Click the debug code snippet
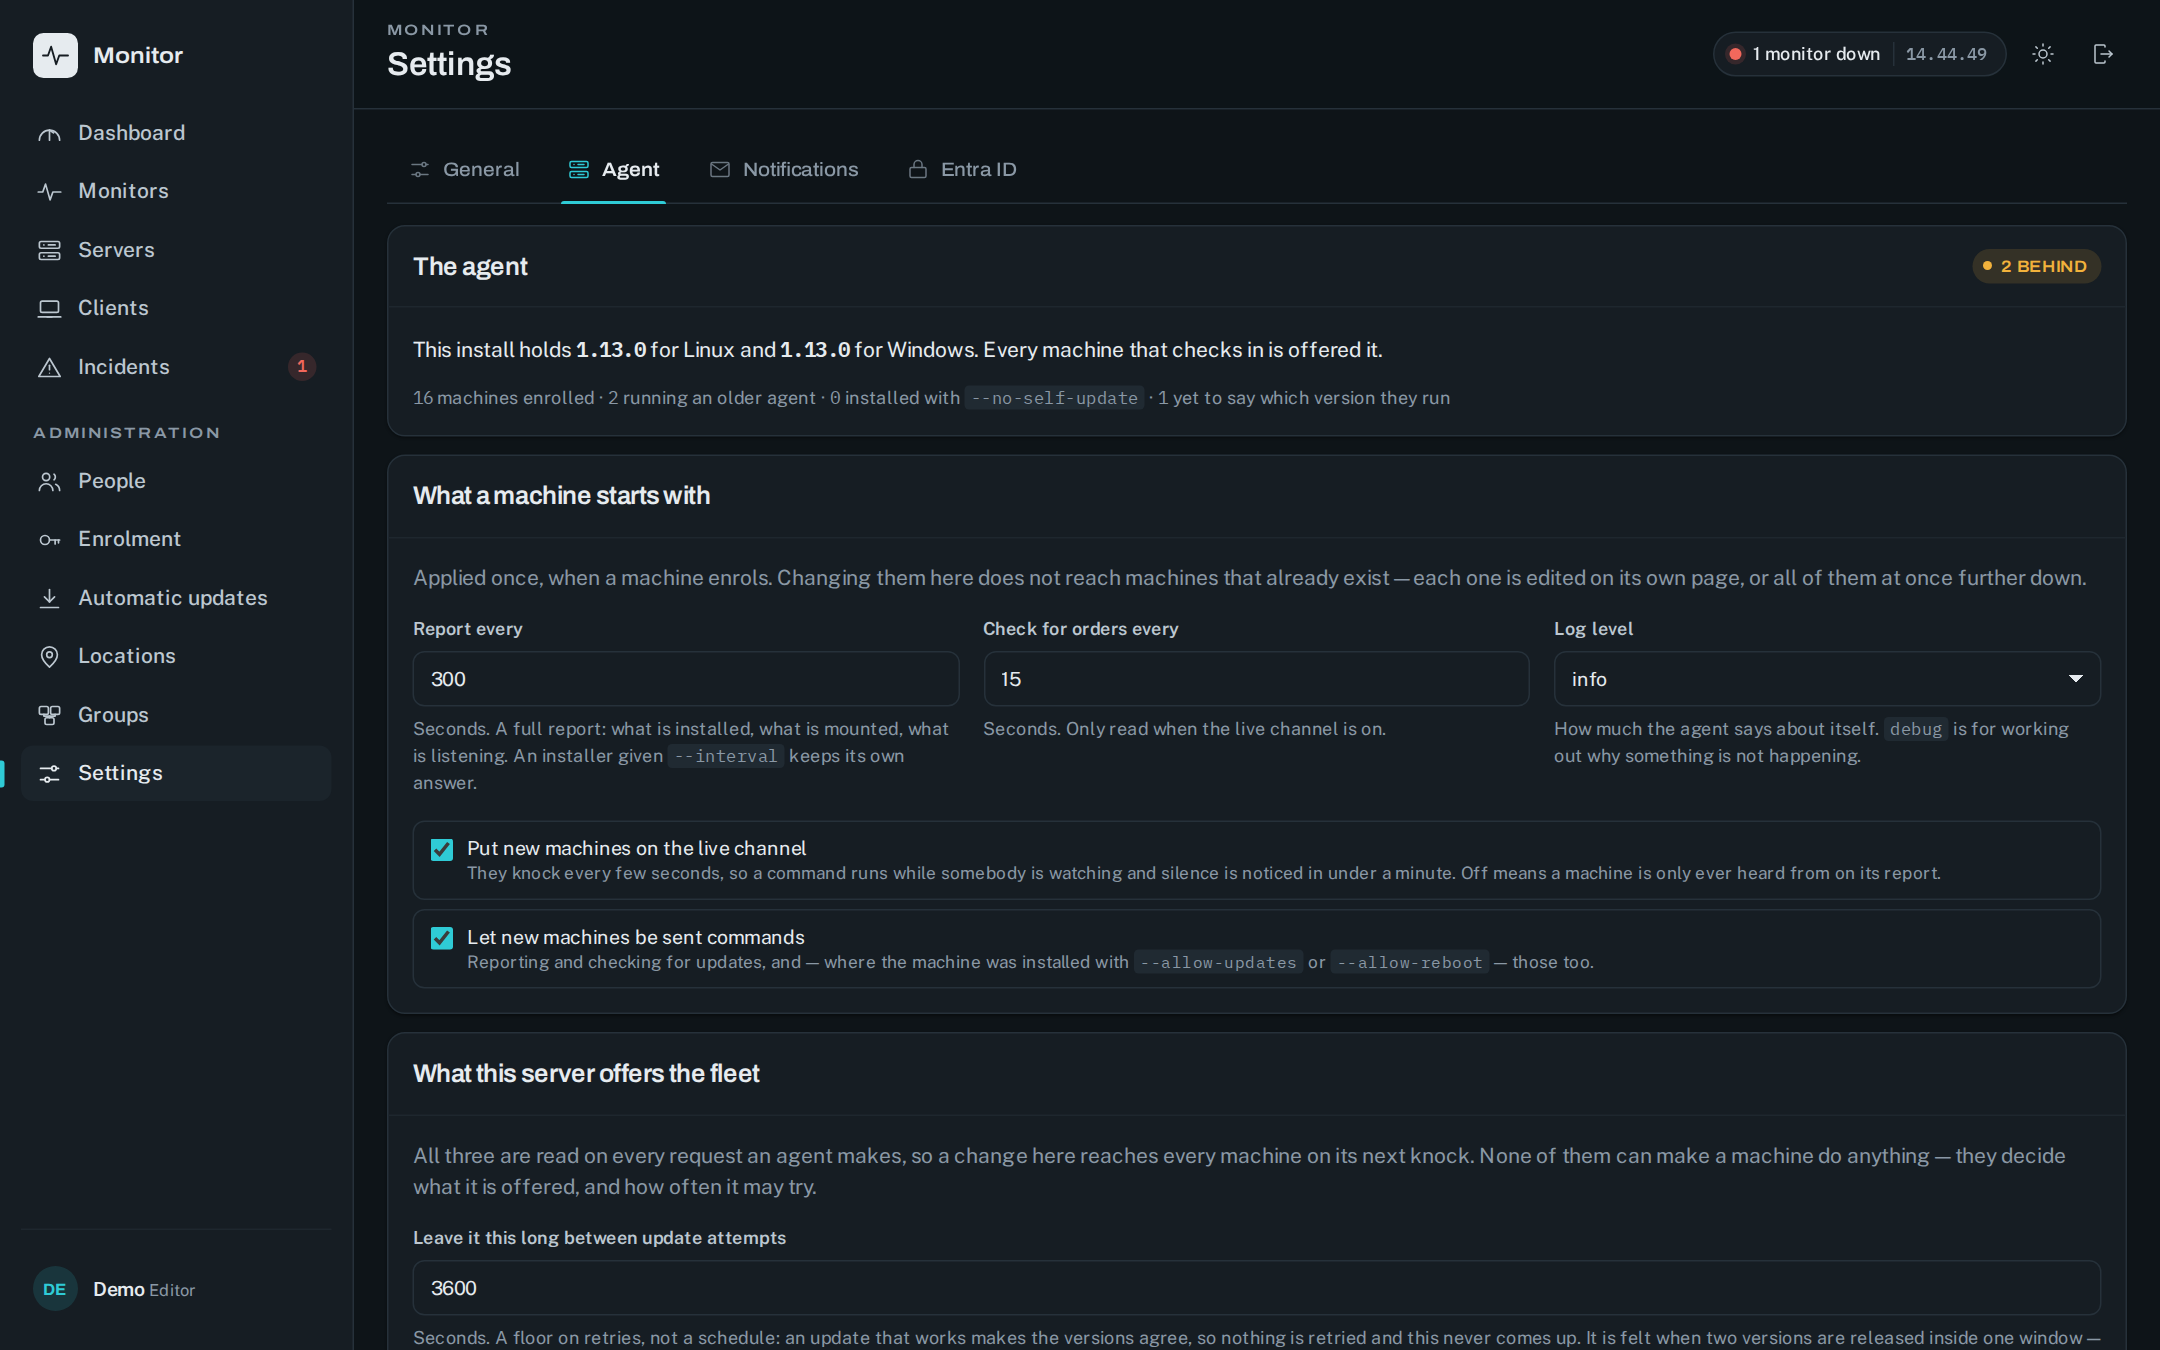This screenshot has height=1350, width=2160. tap(1915, 729)
